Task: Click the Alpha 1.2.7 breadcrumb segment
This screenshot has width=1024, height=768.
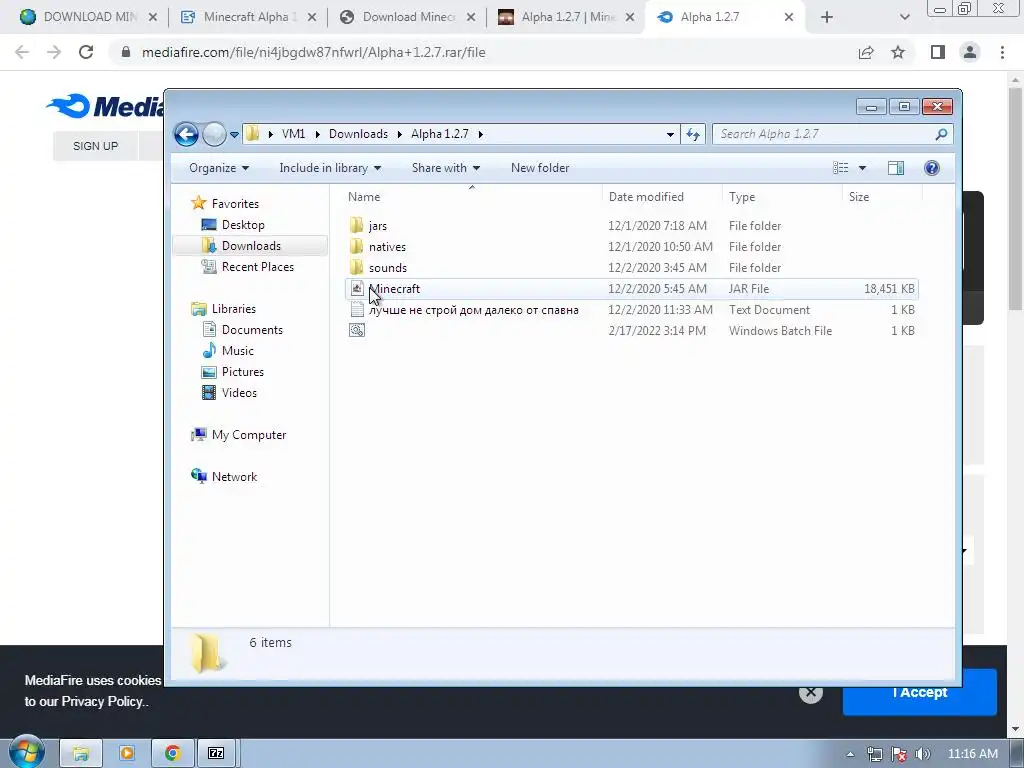Action: [x=440, y=134]
